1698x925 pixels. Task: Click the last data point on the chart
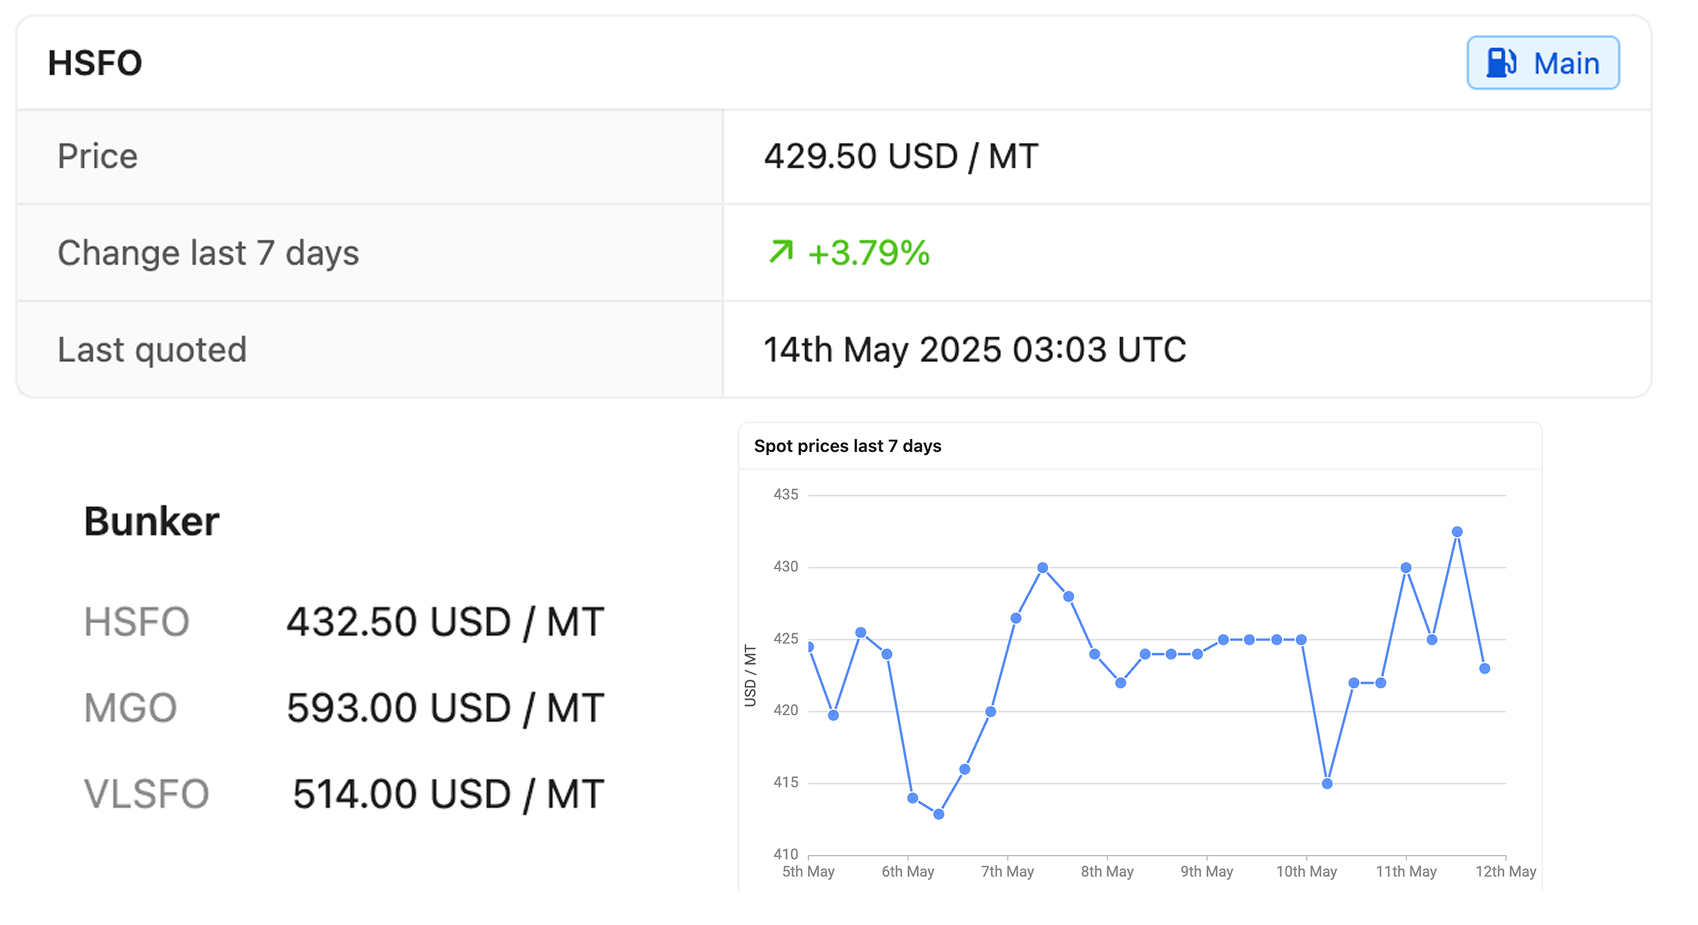1484,668
